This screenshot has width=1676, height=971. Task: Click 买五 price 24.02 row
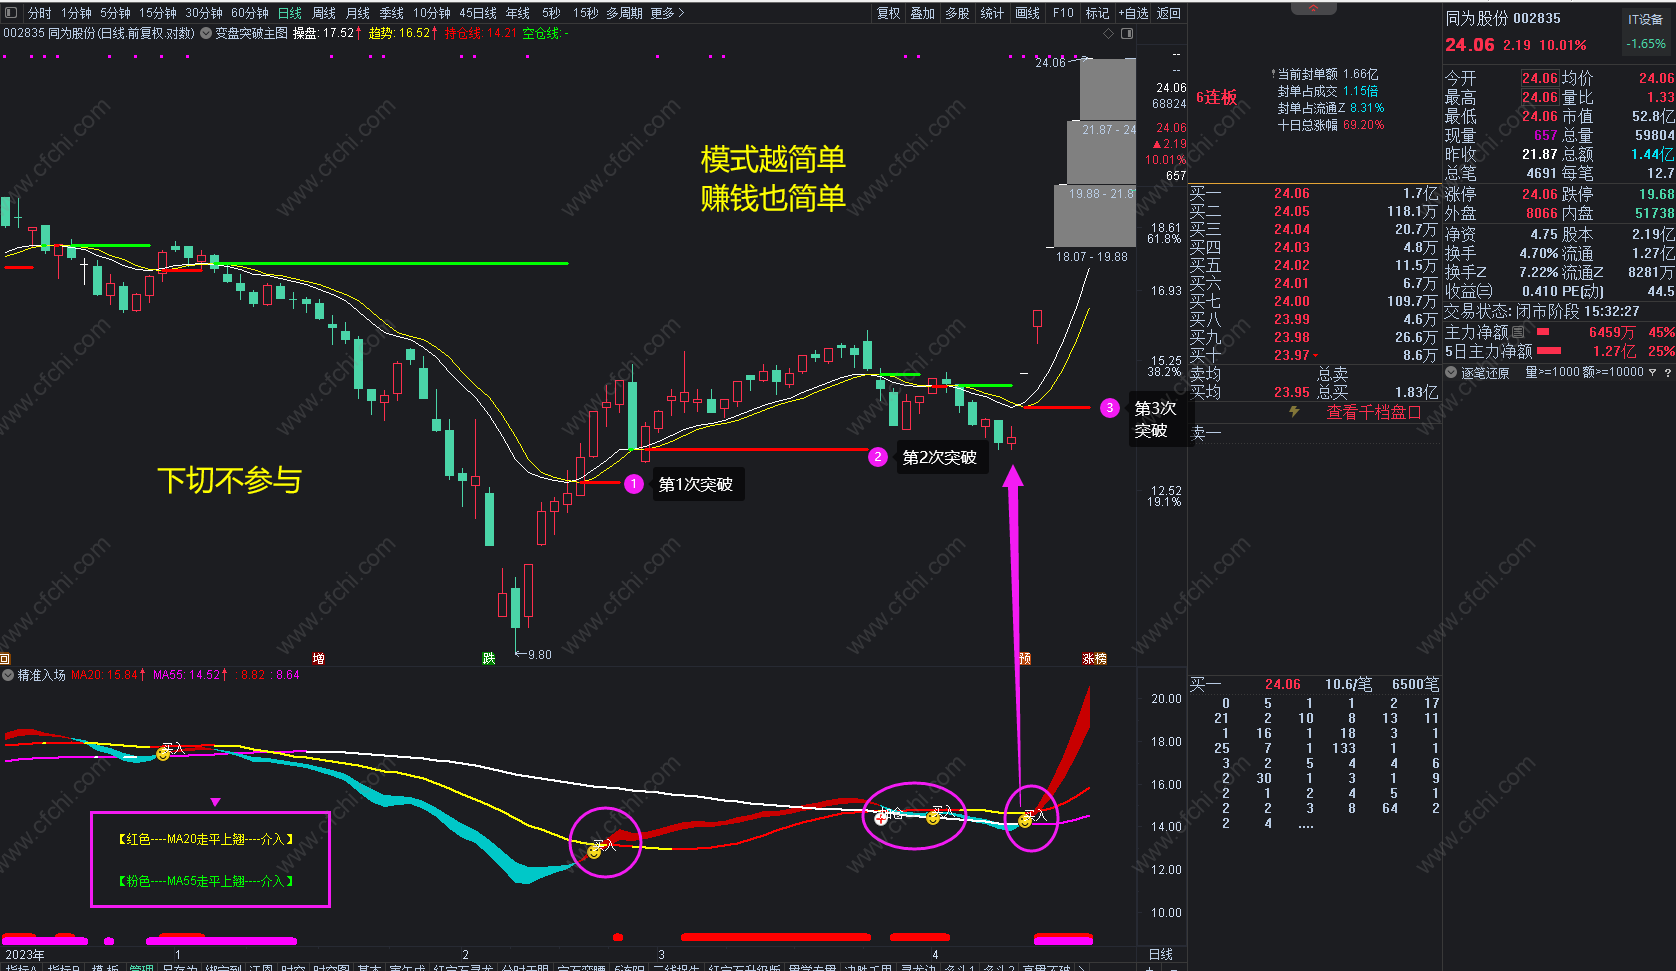coord(1314,265)
